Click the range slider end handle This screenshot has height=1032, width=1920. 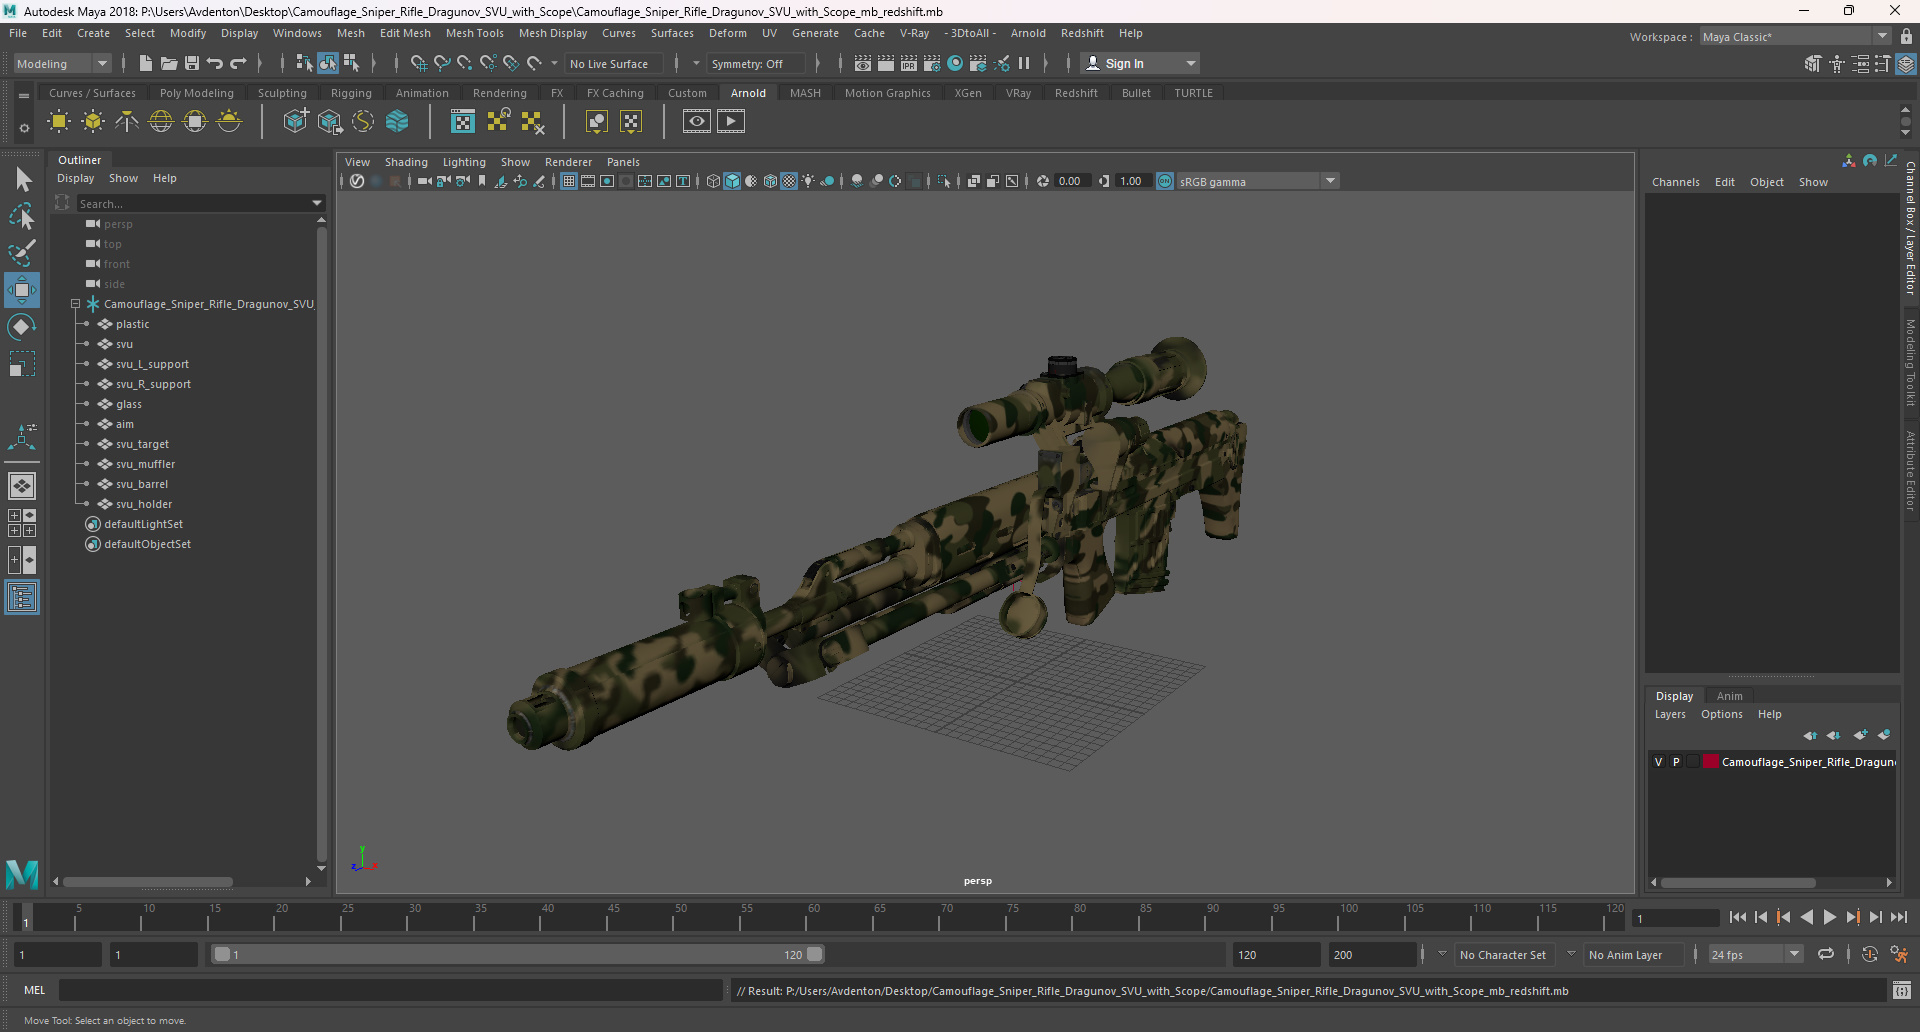[x=815, y=954]
